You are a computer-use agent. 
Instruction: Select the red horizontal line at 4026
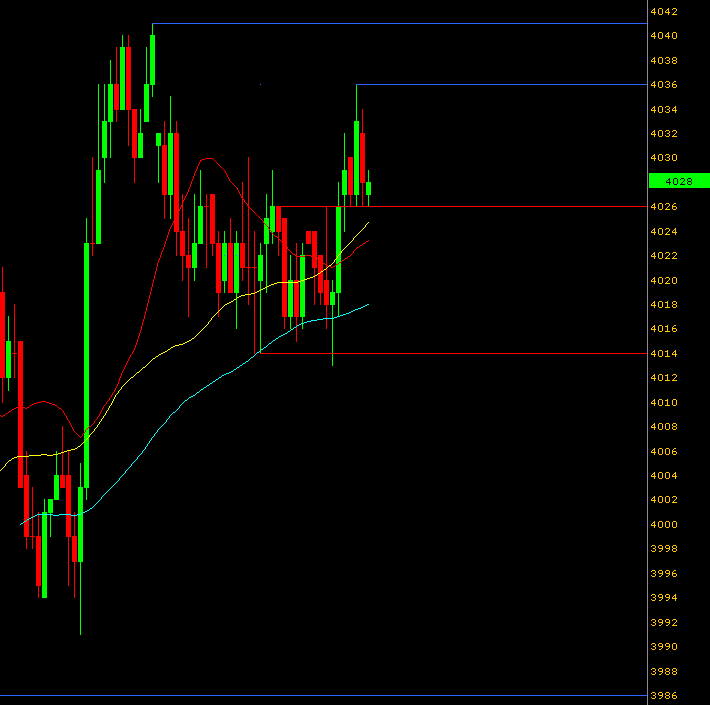click(x=462, y=206)
